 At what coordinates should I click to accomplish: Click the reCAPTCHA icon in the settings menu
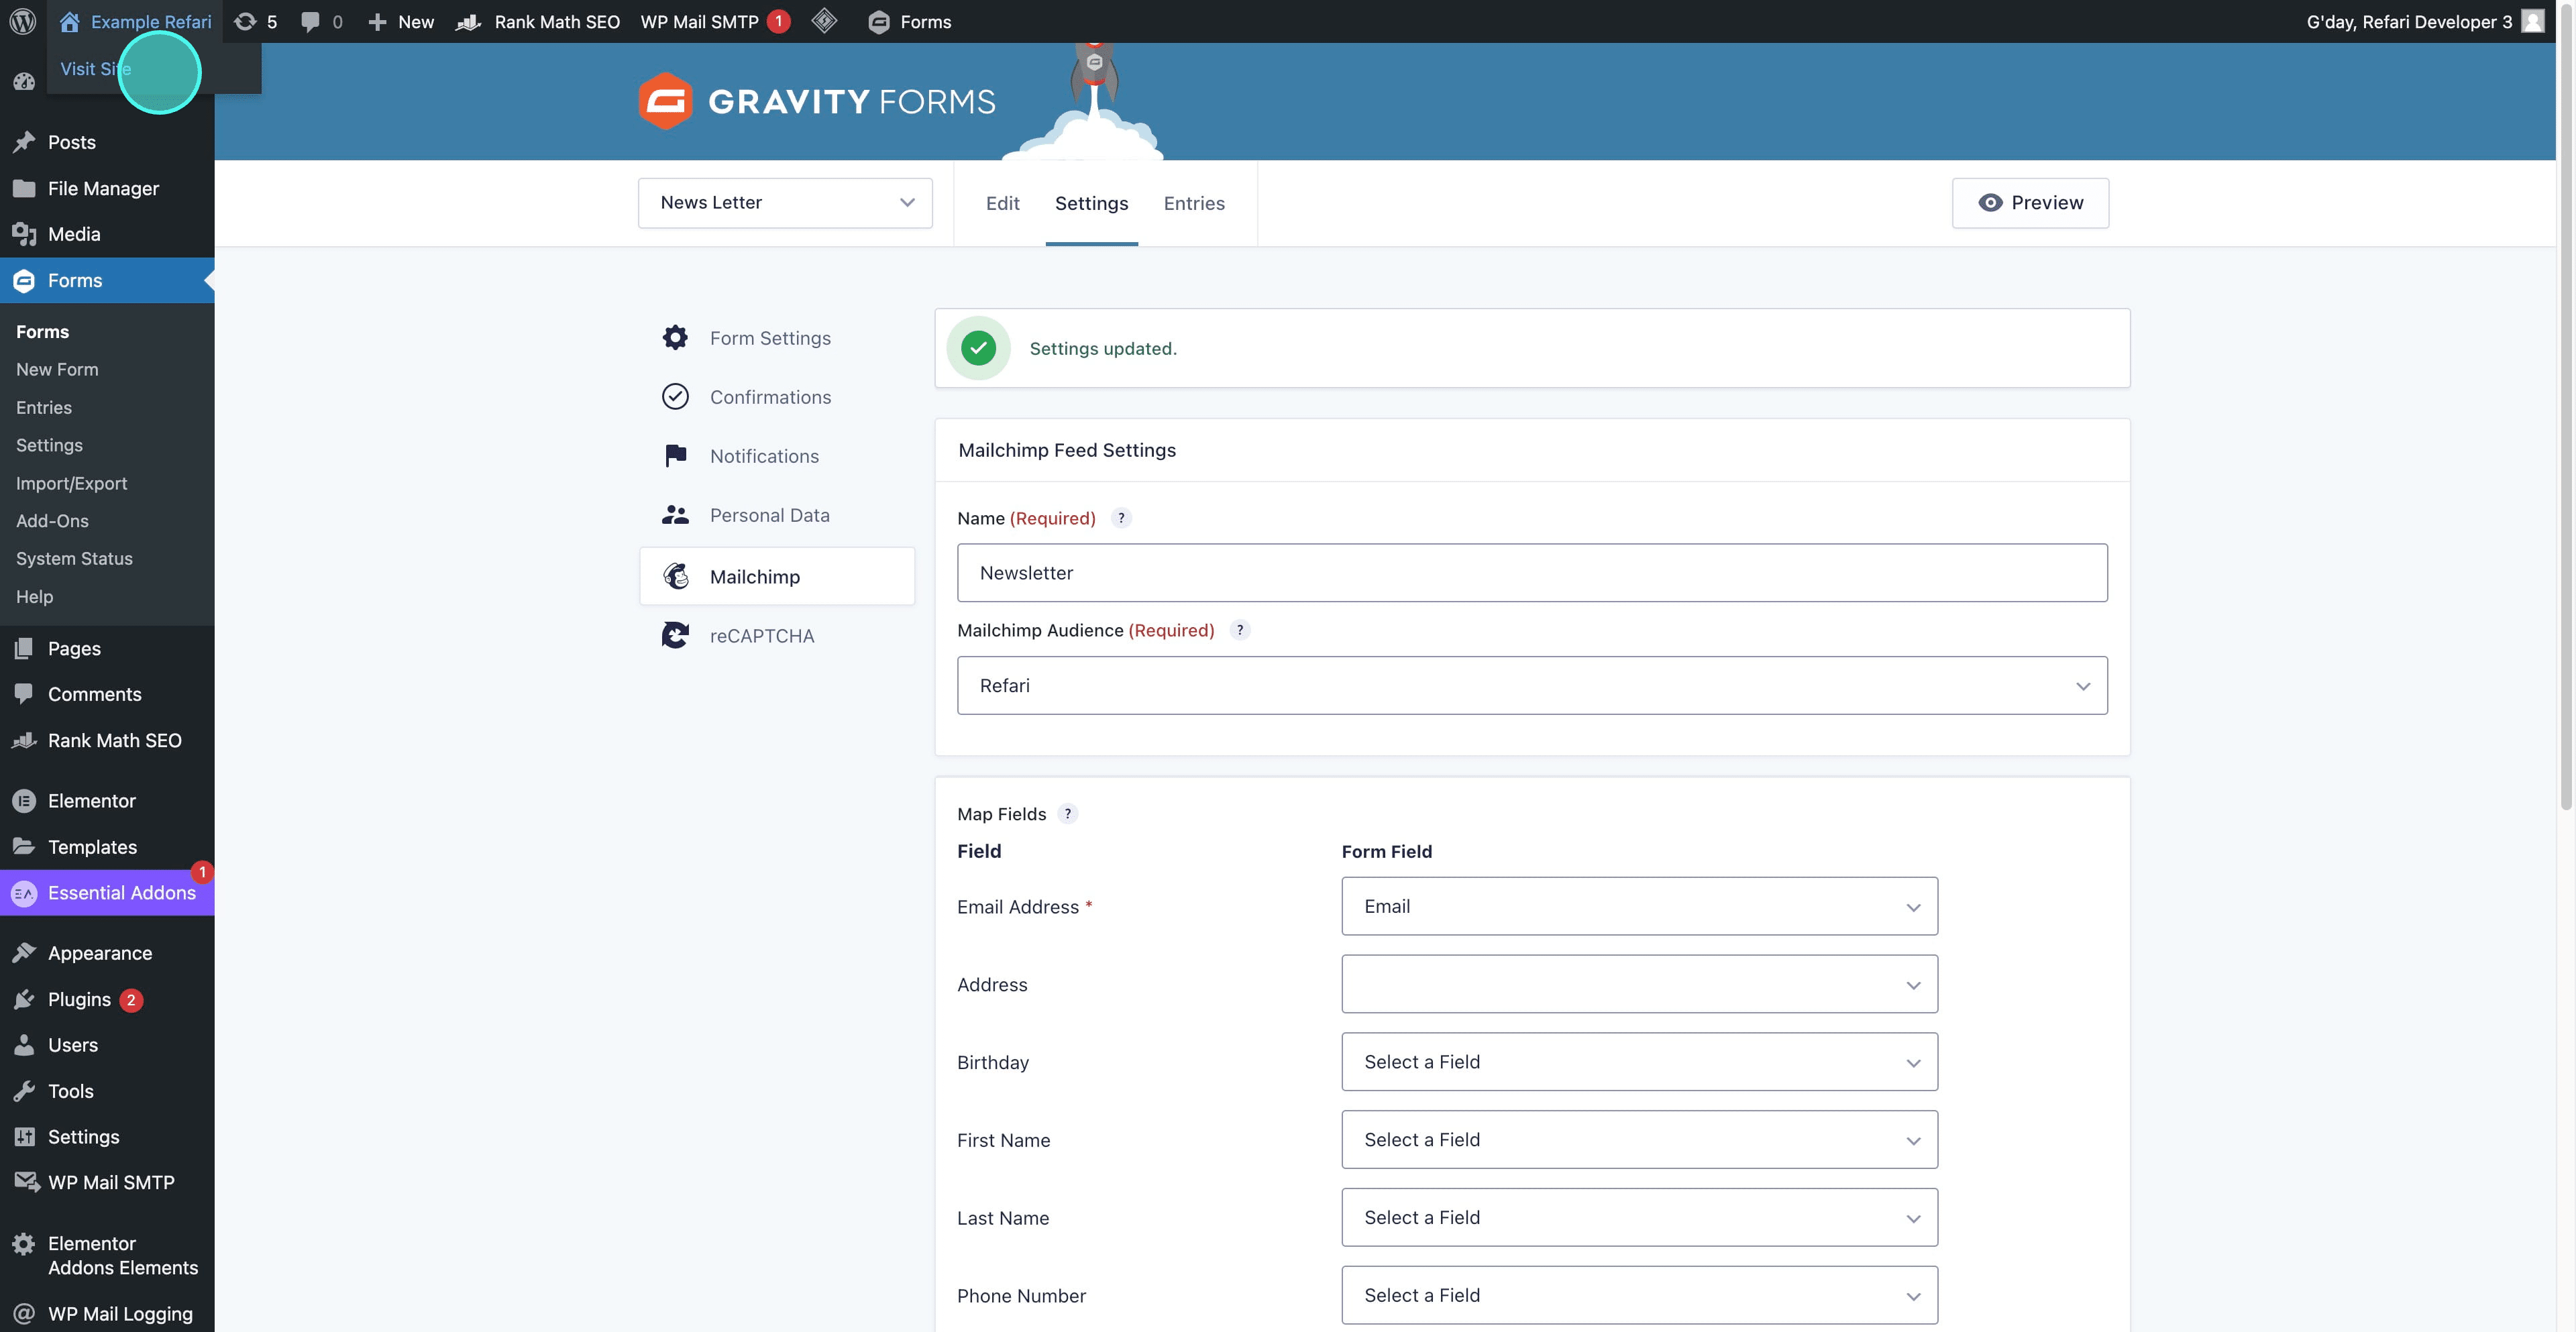click(x=675, y=635)
